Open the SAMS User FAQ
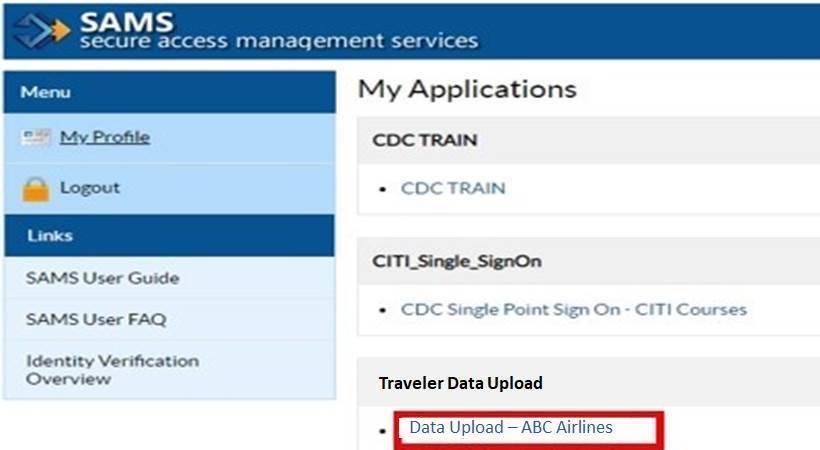 [96, 319]
